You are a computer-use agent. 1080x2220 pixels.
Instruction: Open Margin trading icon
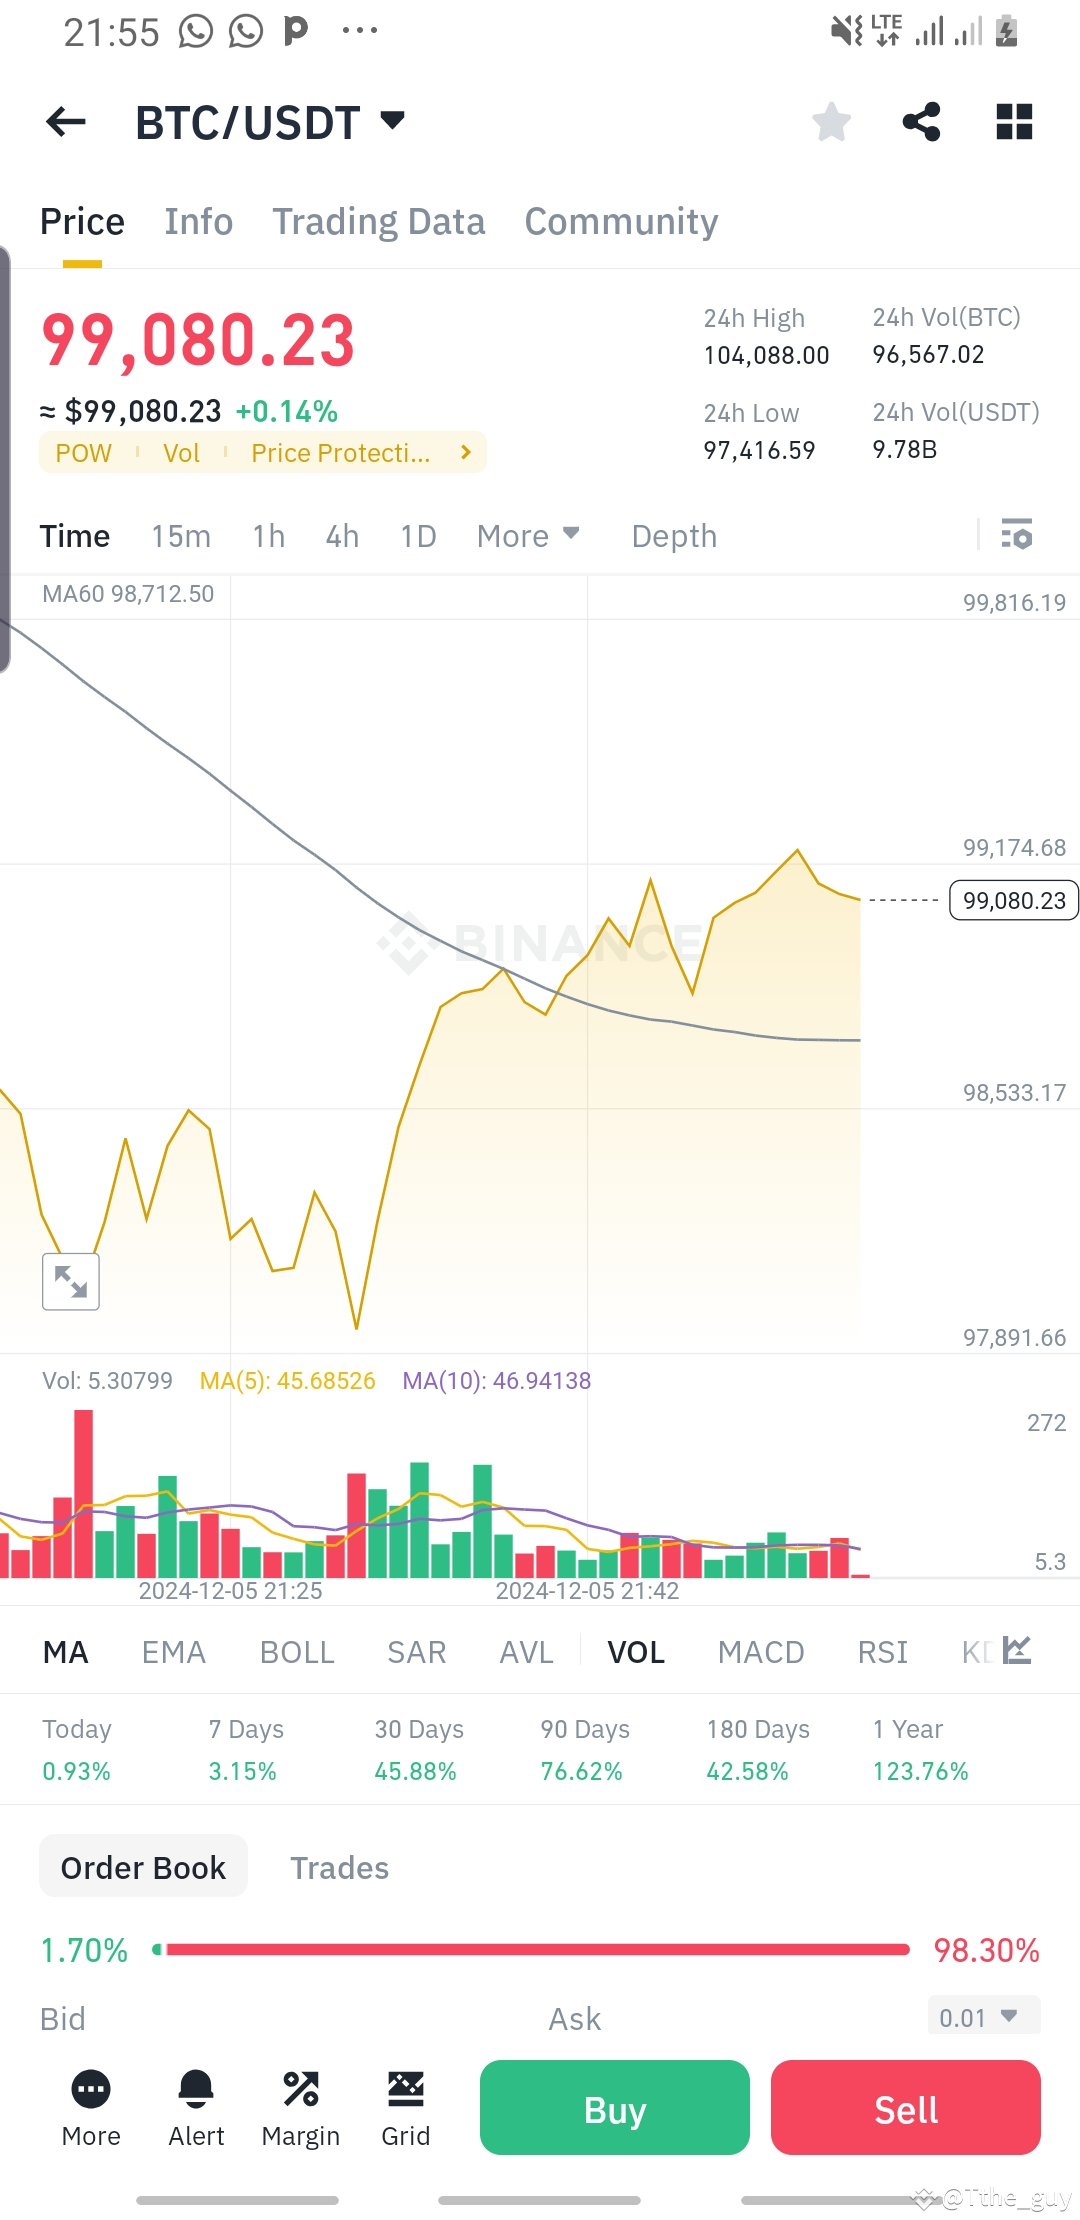pos(300,2107)
